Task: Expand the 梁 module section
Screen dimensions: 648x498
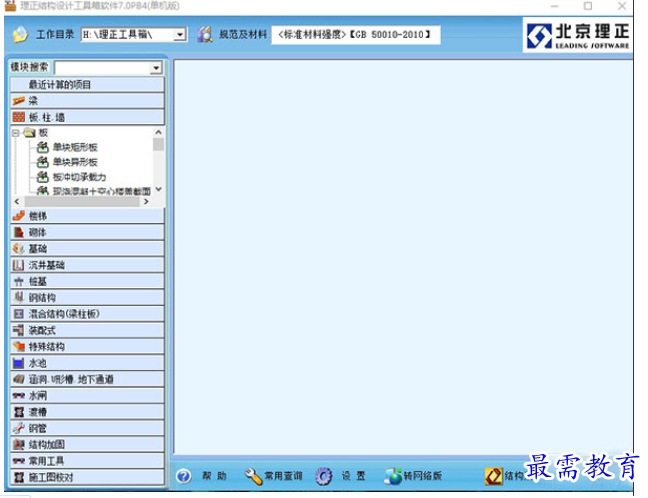Action: click(87, 101)
